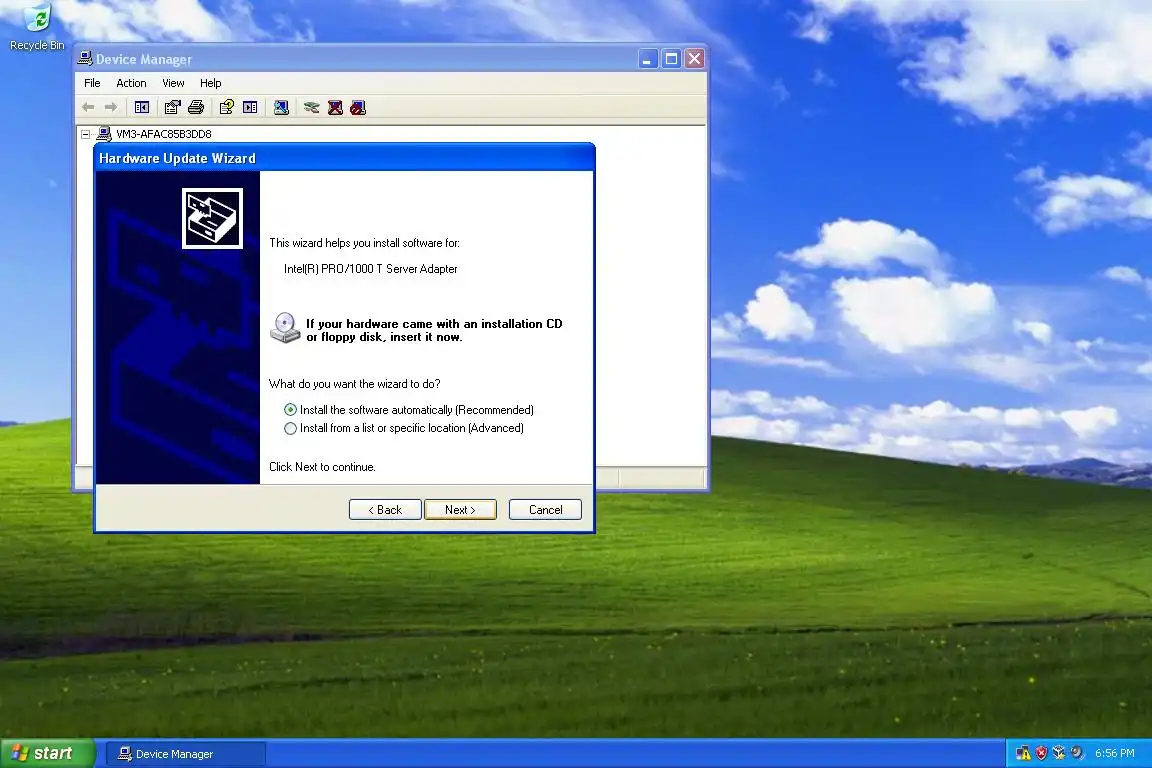1152x768 pixels.
Task: Open the Windows Start menu
Action: coord(48,753)
